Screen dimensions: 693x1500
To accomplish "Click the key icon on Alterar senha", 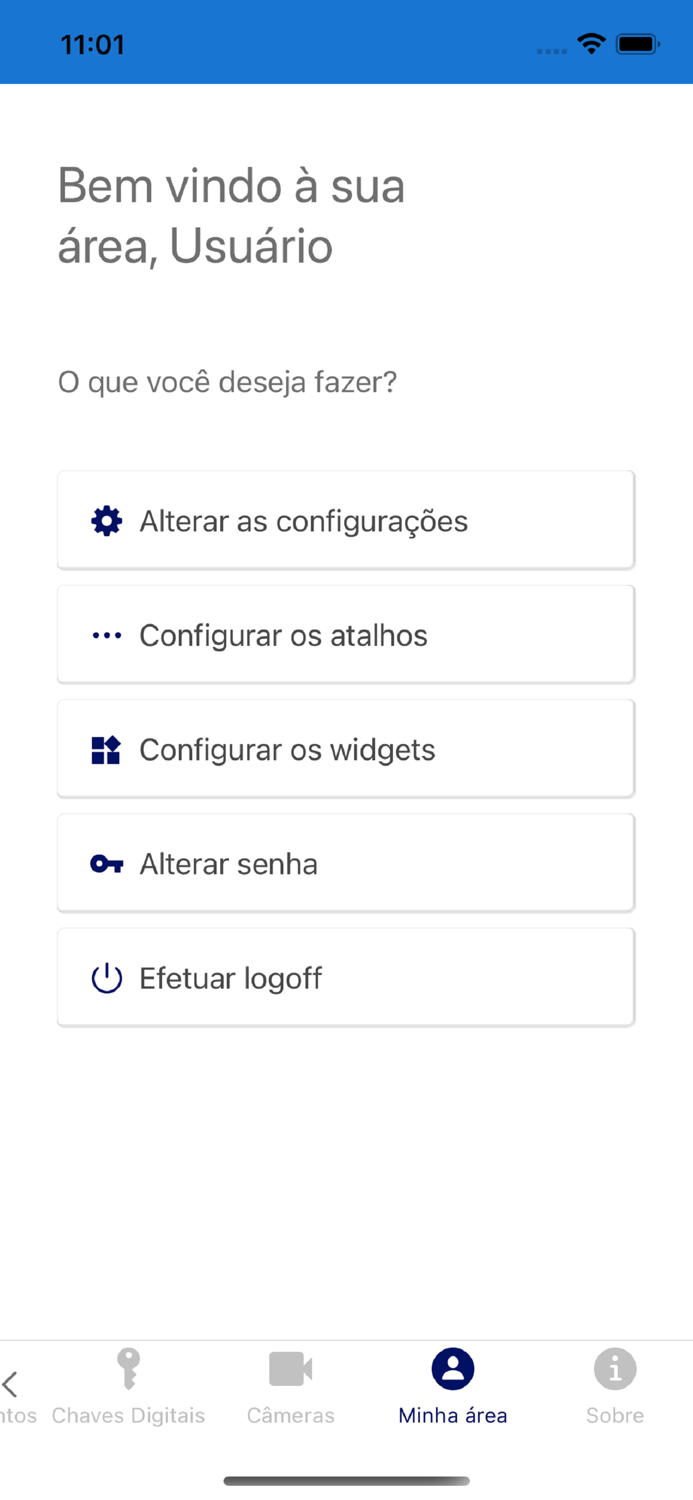I will (106, 863).
